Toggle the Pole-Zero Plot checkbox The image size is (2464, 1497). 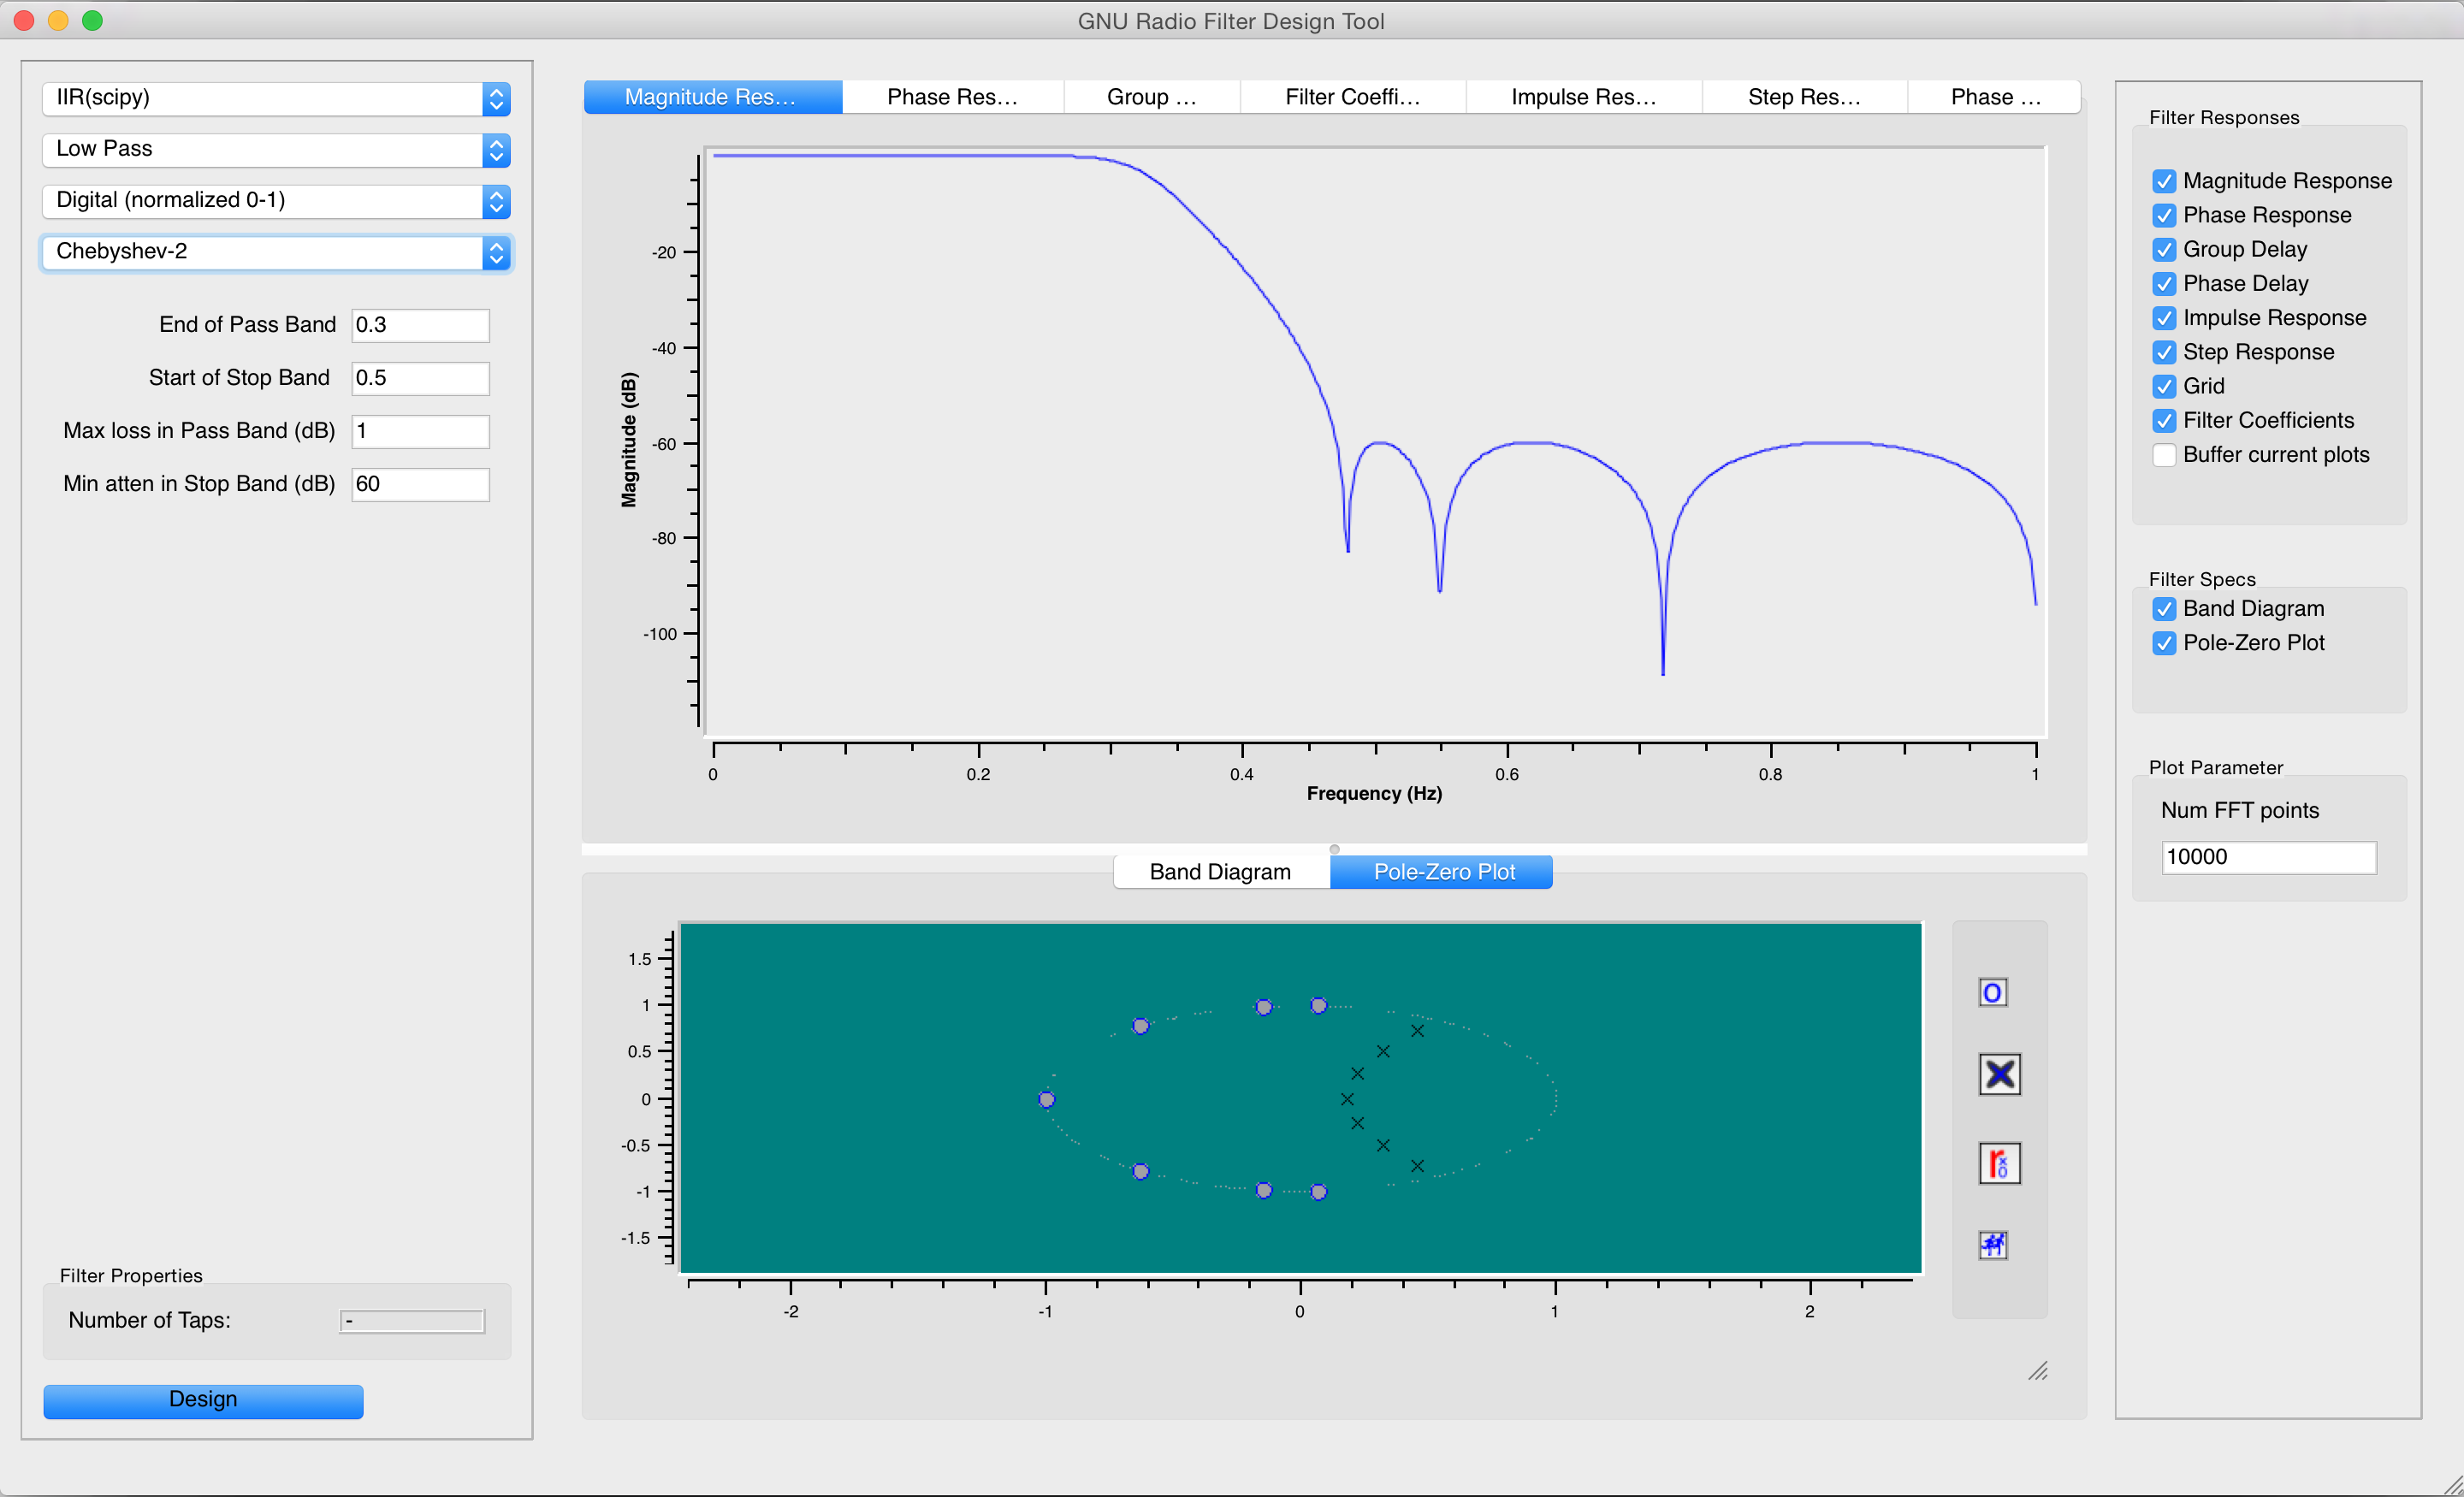[x=2164, y=643]
